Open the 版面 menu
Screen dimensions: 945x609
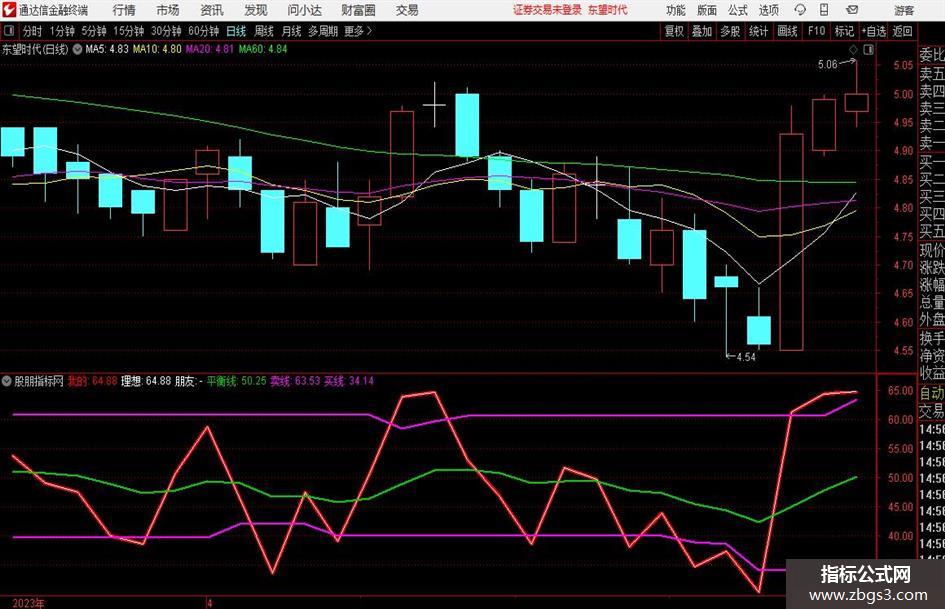[x=706, y=10]
